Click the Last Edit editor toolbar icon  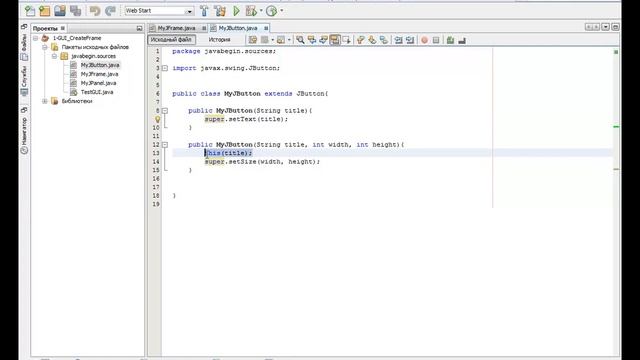[253, 40]
